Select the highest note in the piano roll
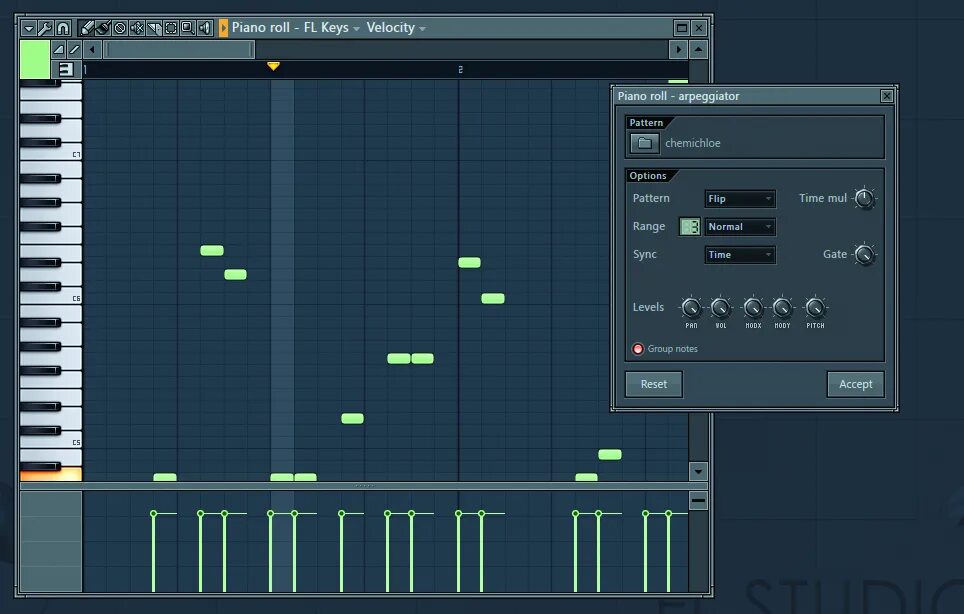 tap(678, 81)
